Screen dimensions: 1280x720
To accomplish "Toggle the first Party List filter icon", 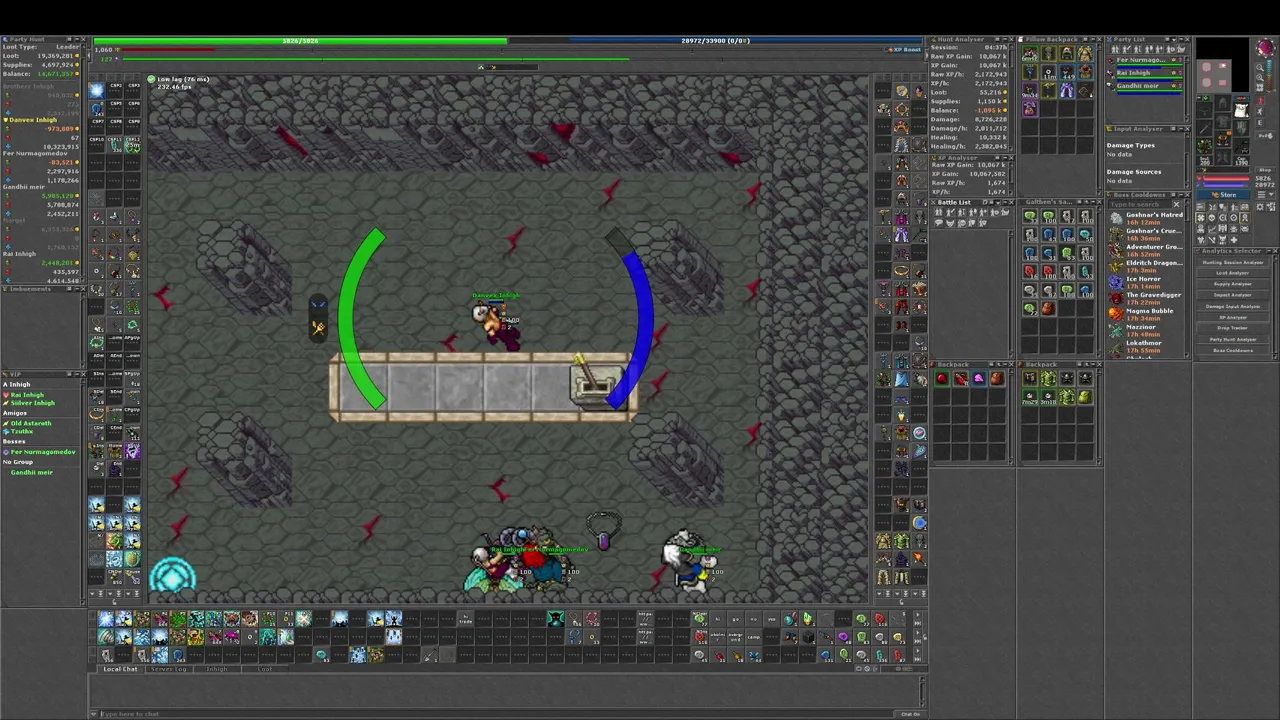I will coord(1113,50).
